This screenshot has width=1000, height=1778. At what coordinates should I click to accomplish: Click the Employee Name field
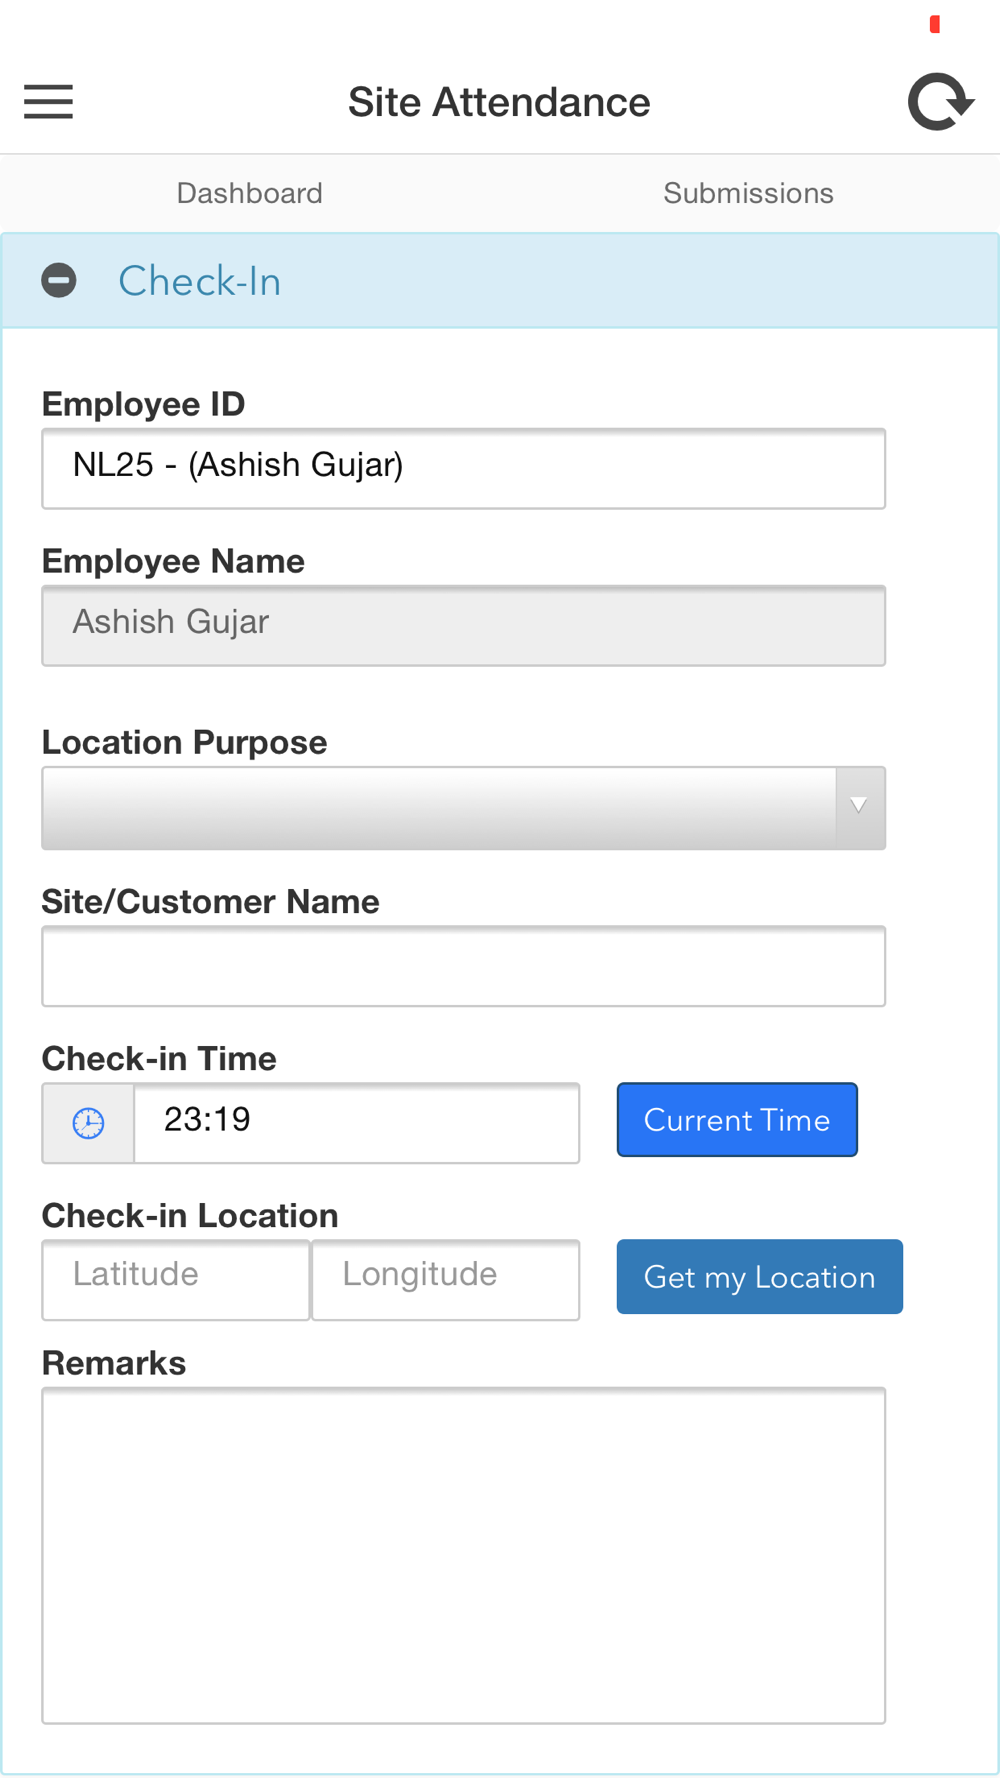point(463,626)
